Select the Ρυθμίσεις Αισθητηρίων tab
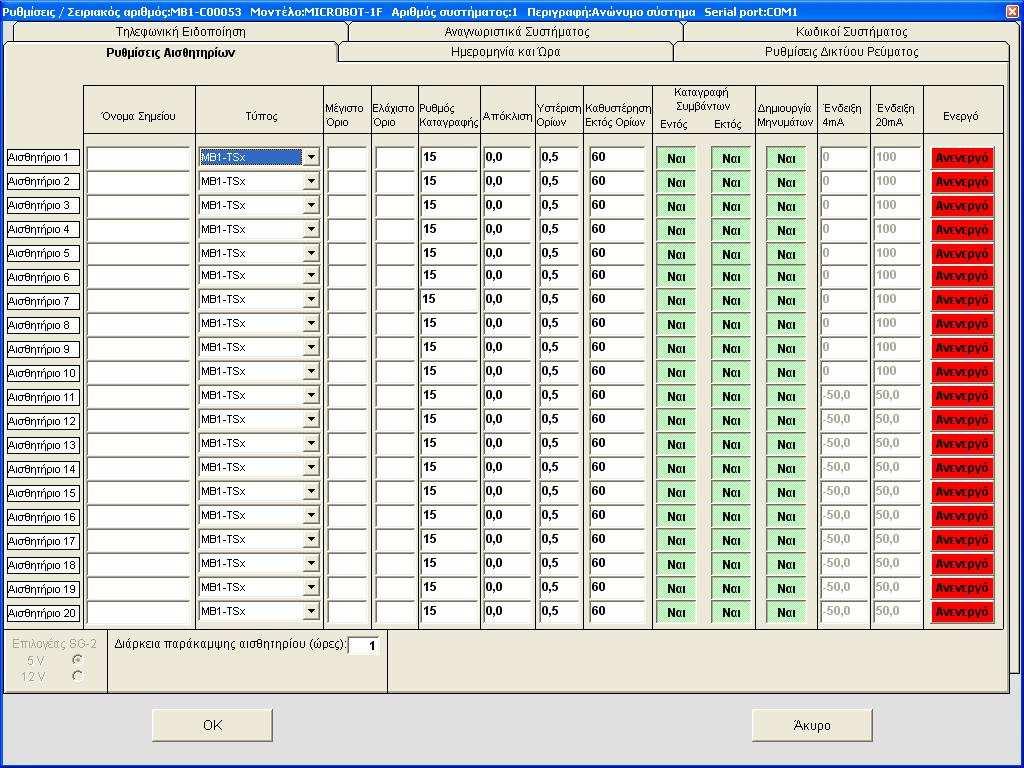Screen dimensions: 1024x768 click(170, 53)
